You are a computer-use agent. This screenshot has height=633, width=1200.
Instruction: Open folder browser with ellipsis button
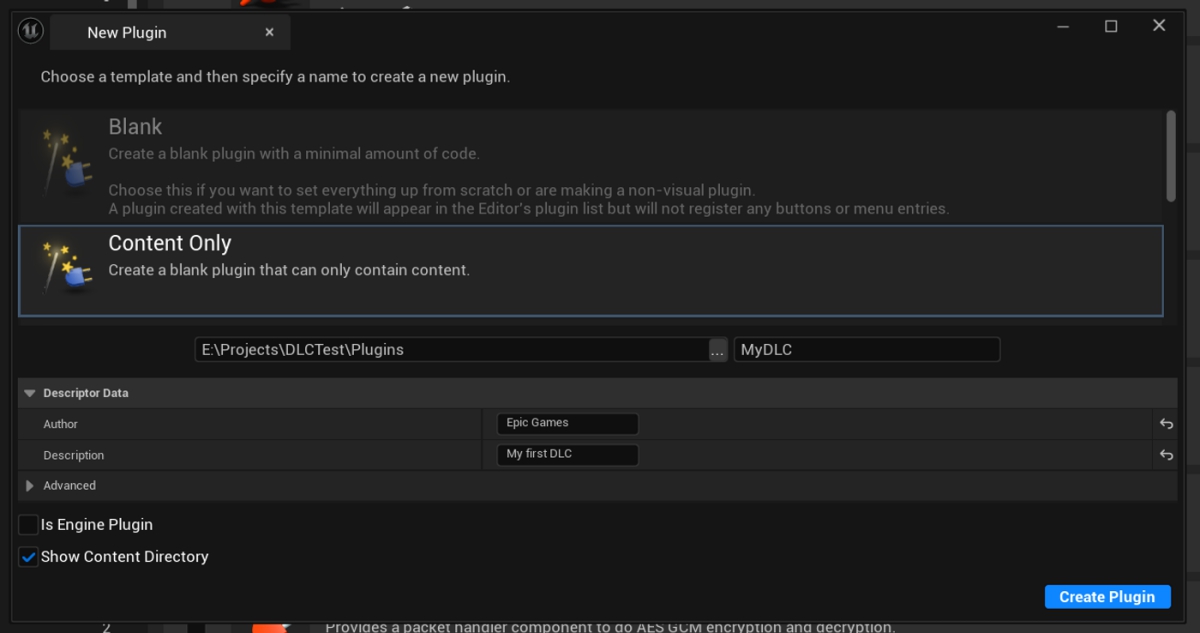(x=718, y=350)
